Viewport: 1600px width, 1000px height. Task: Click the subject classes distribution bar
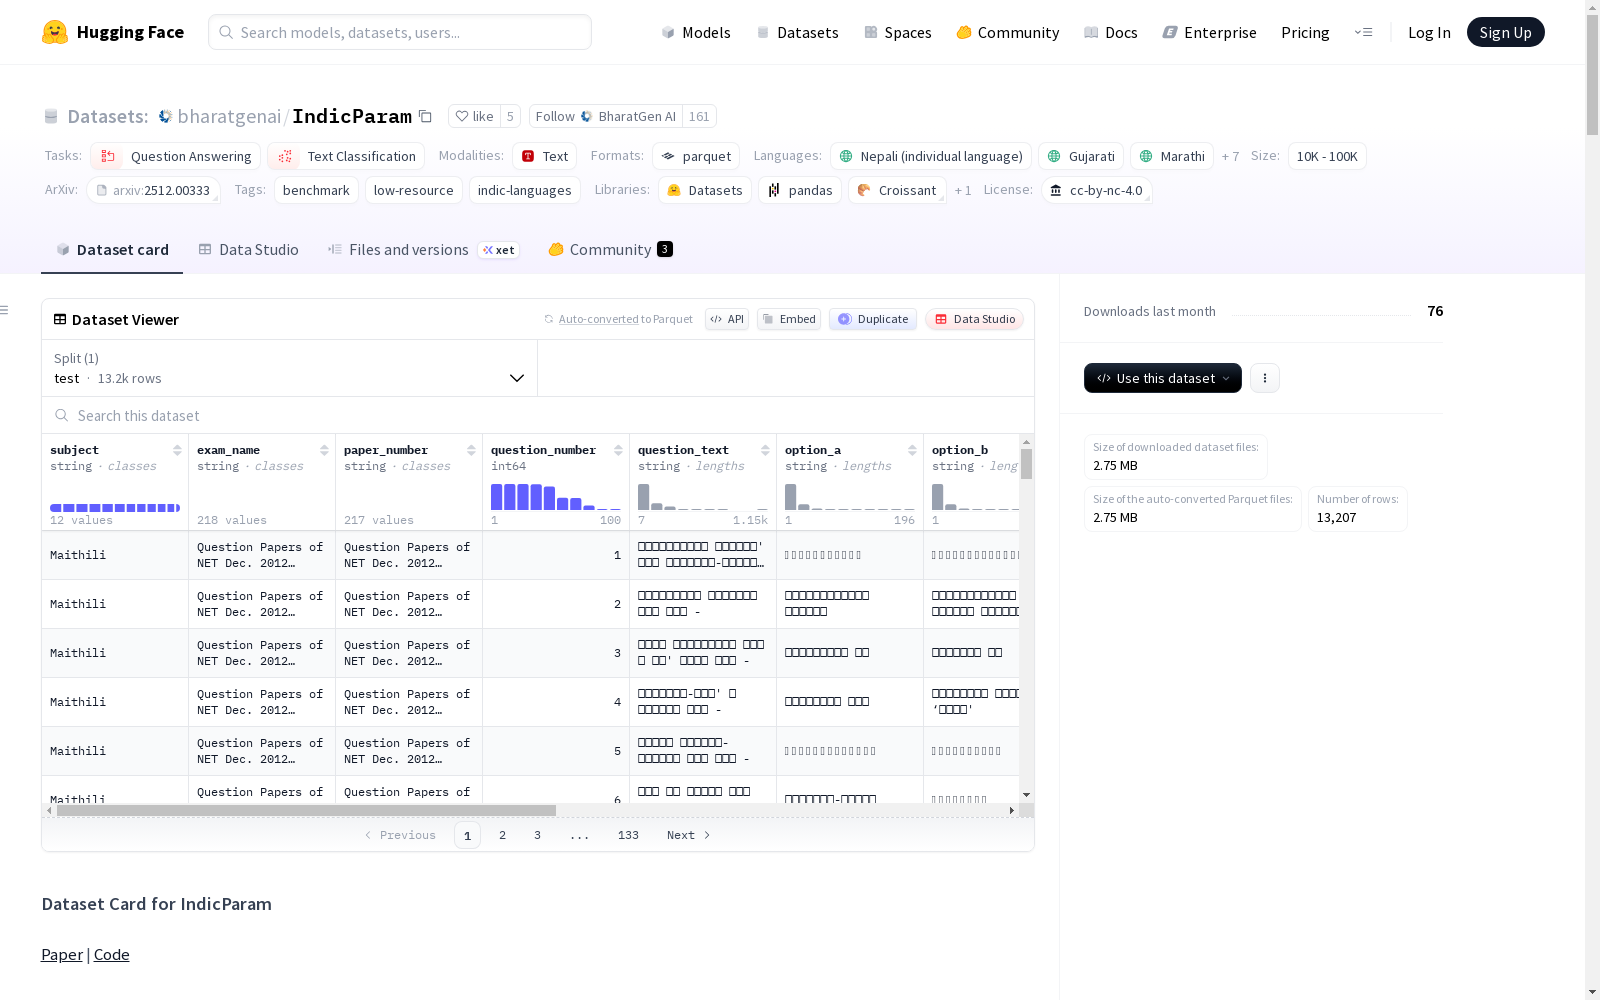pyautogui.click(x=115, y=508)
